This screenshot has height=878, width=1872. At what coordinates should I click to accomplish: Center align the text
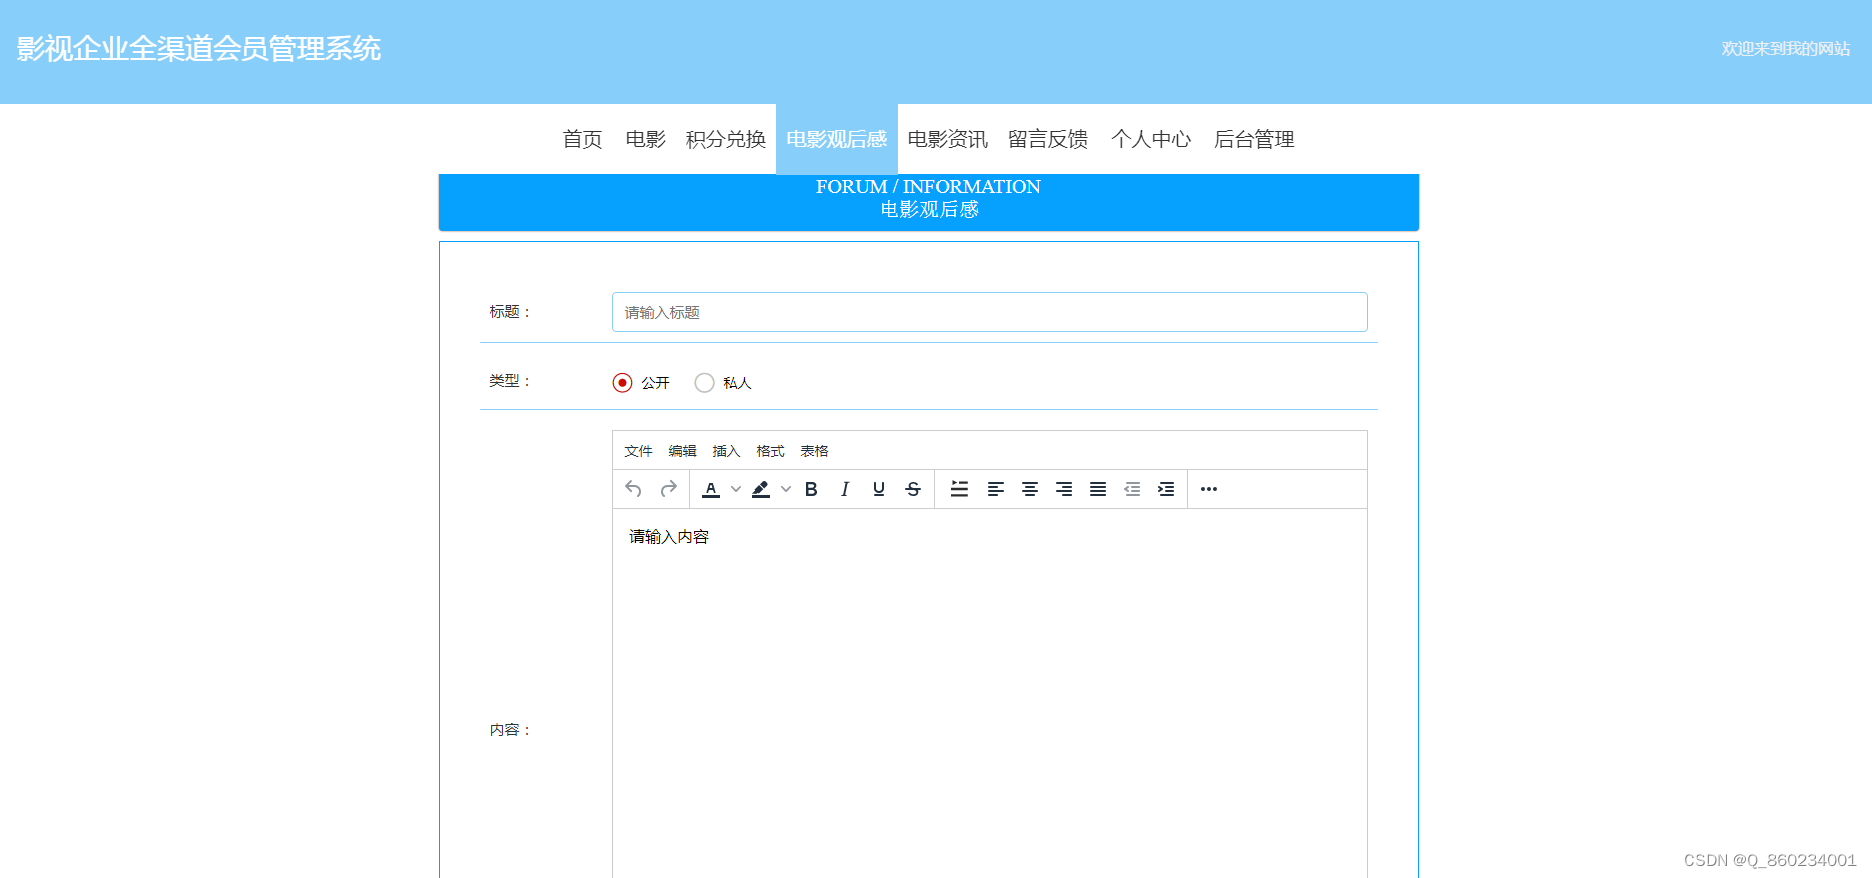point(1029,489)
